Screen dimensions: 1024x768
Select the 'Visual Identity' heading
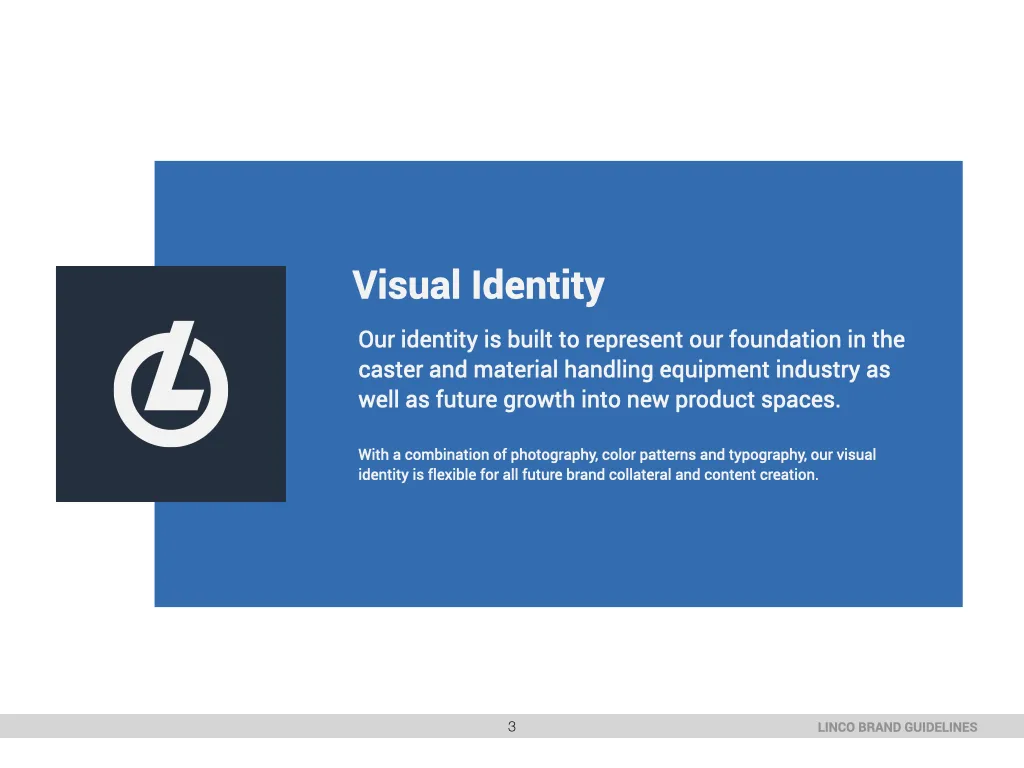pyautogui.click(x=478, y=285)
